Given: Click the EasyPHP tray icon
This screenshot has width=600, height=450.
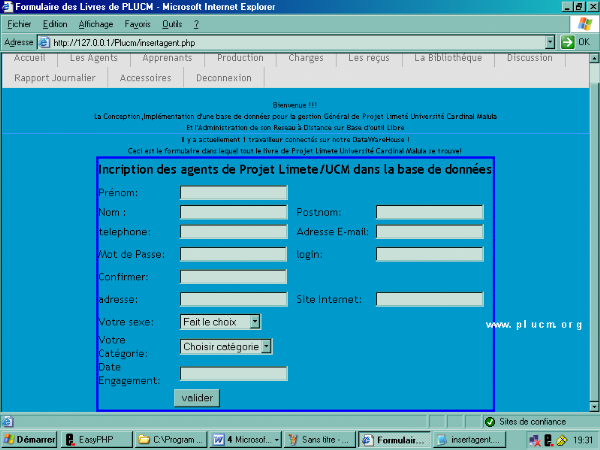Looking at the screenshot, I should [x=548, y=440].
